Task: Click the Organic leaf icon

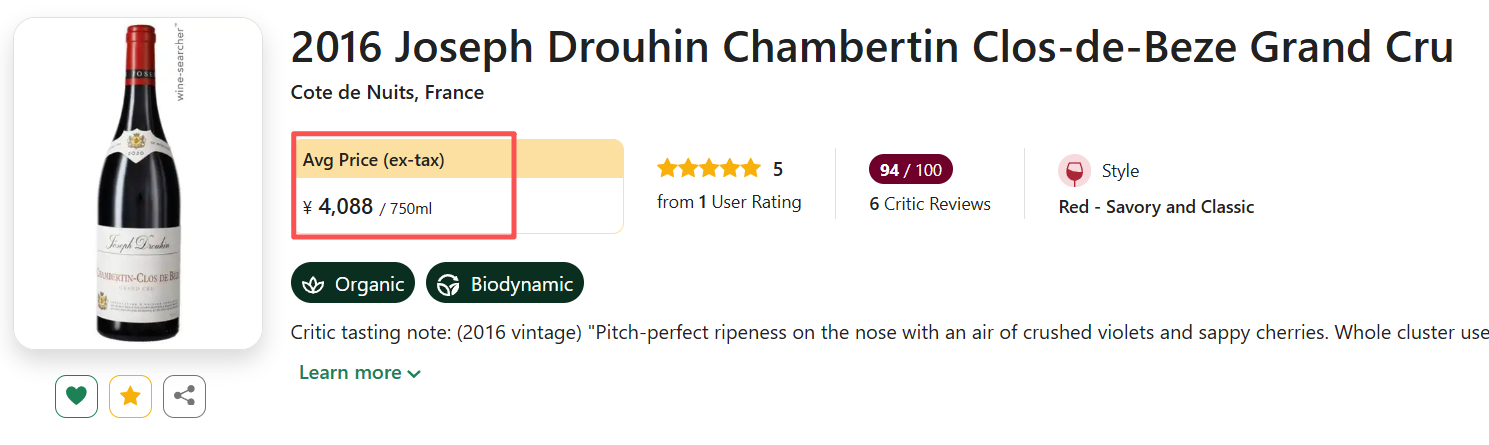Action: coord(314,284)
